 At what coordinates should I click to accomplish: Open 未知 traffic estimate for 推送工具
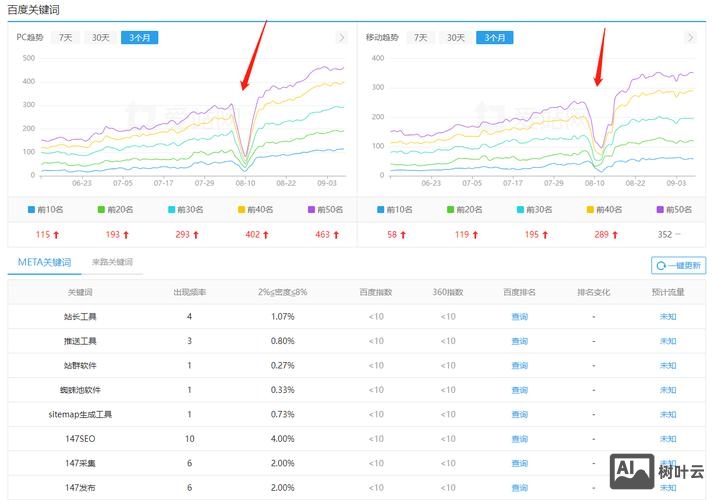coord(667,341)
